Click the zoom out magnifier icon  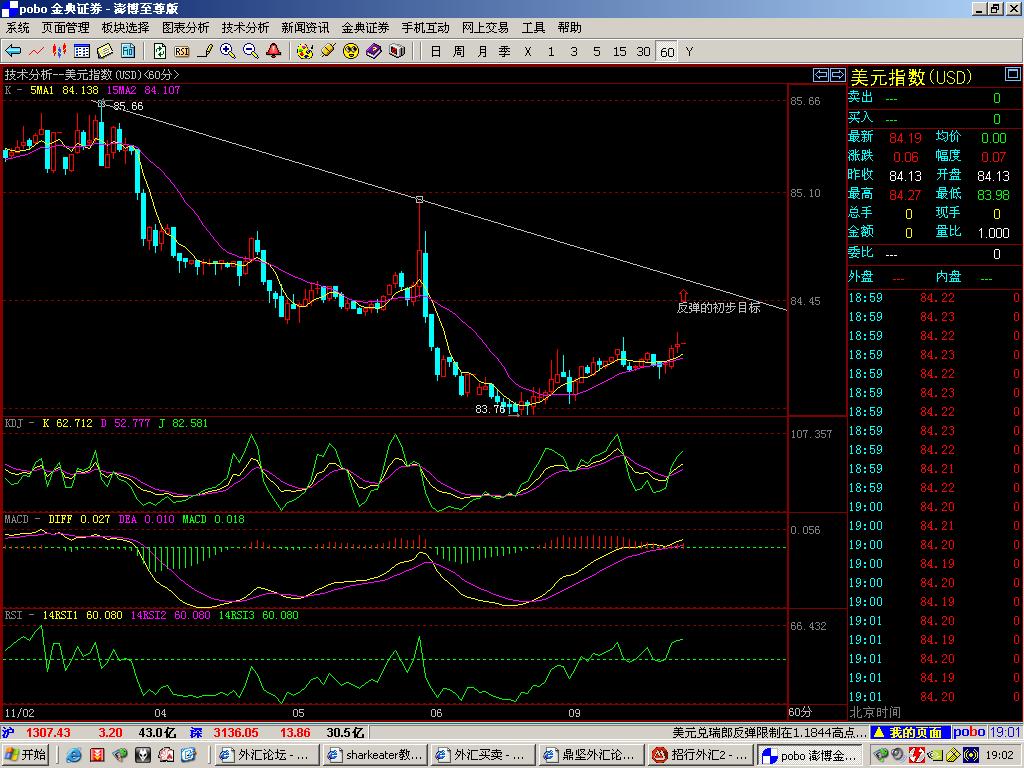pyautogui.click(x=250, y=51)
